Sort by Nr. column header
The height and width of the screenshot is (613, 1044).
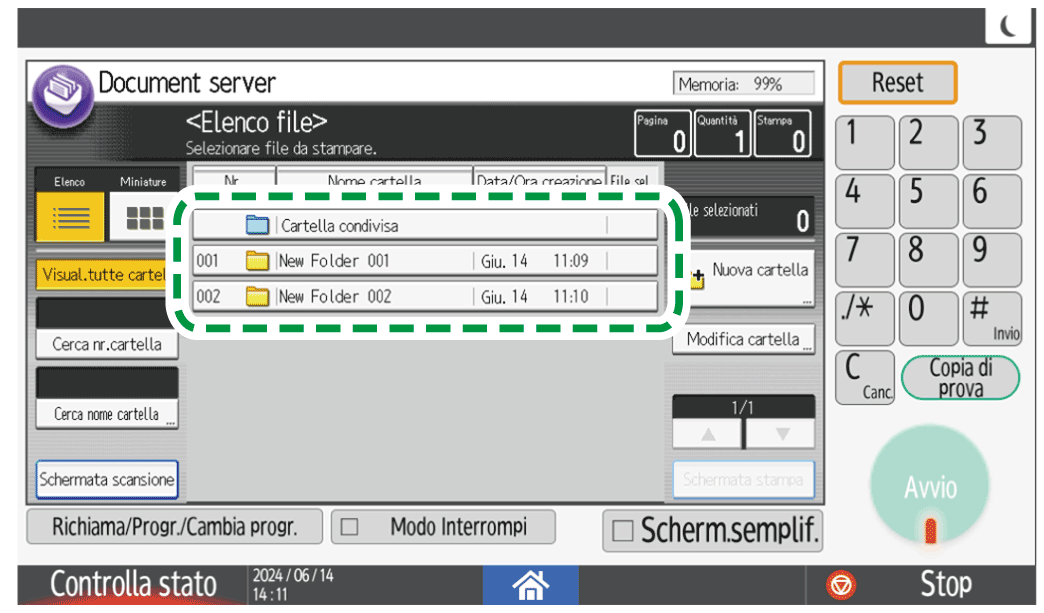click(234, 176)
